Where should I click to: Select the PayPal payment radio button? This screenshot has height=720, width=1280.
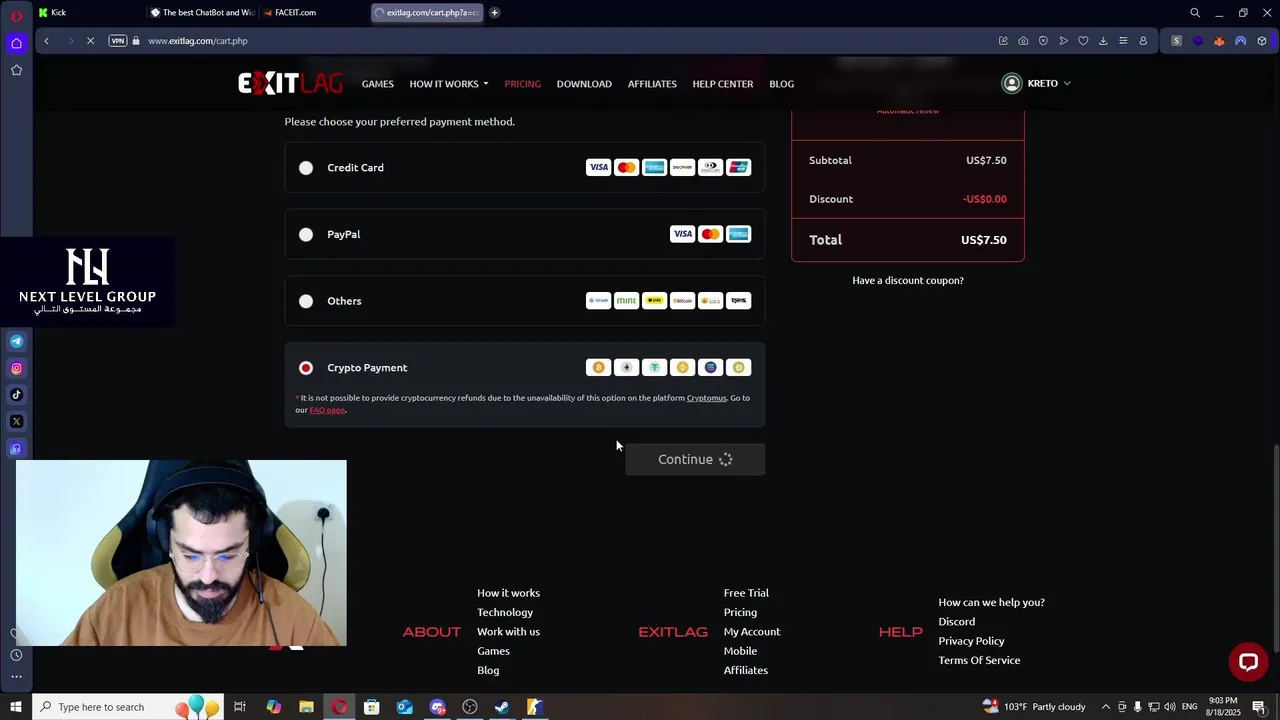(x=306, y=235)
